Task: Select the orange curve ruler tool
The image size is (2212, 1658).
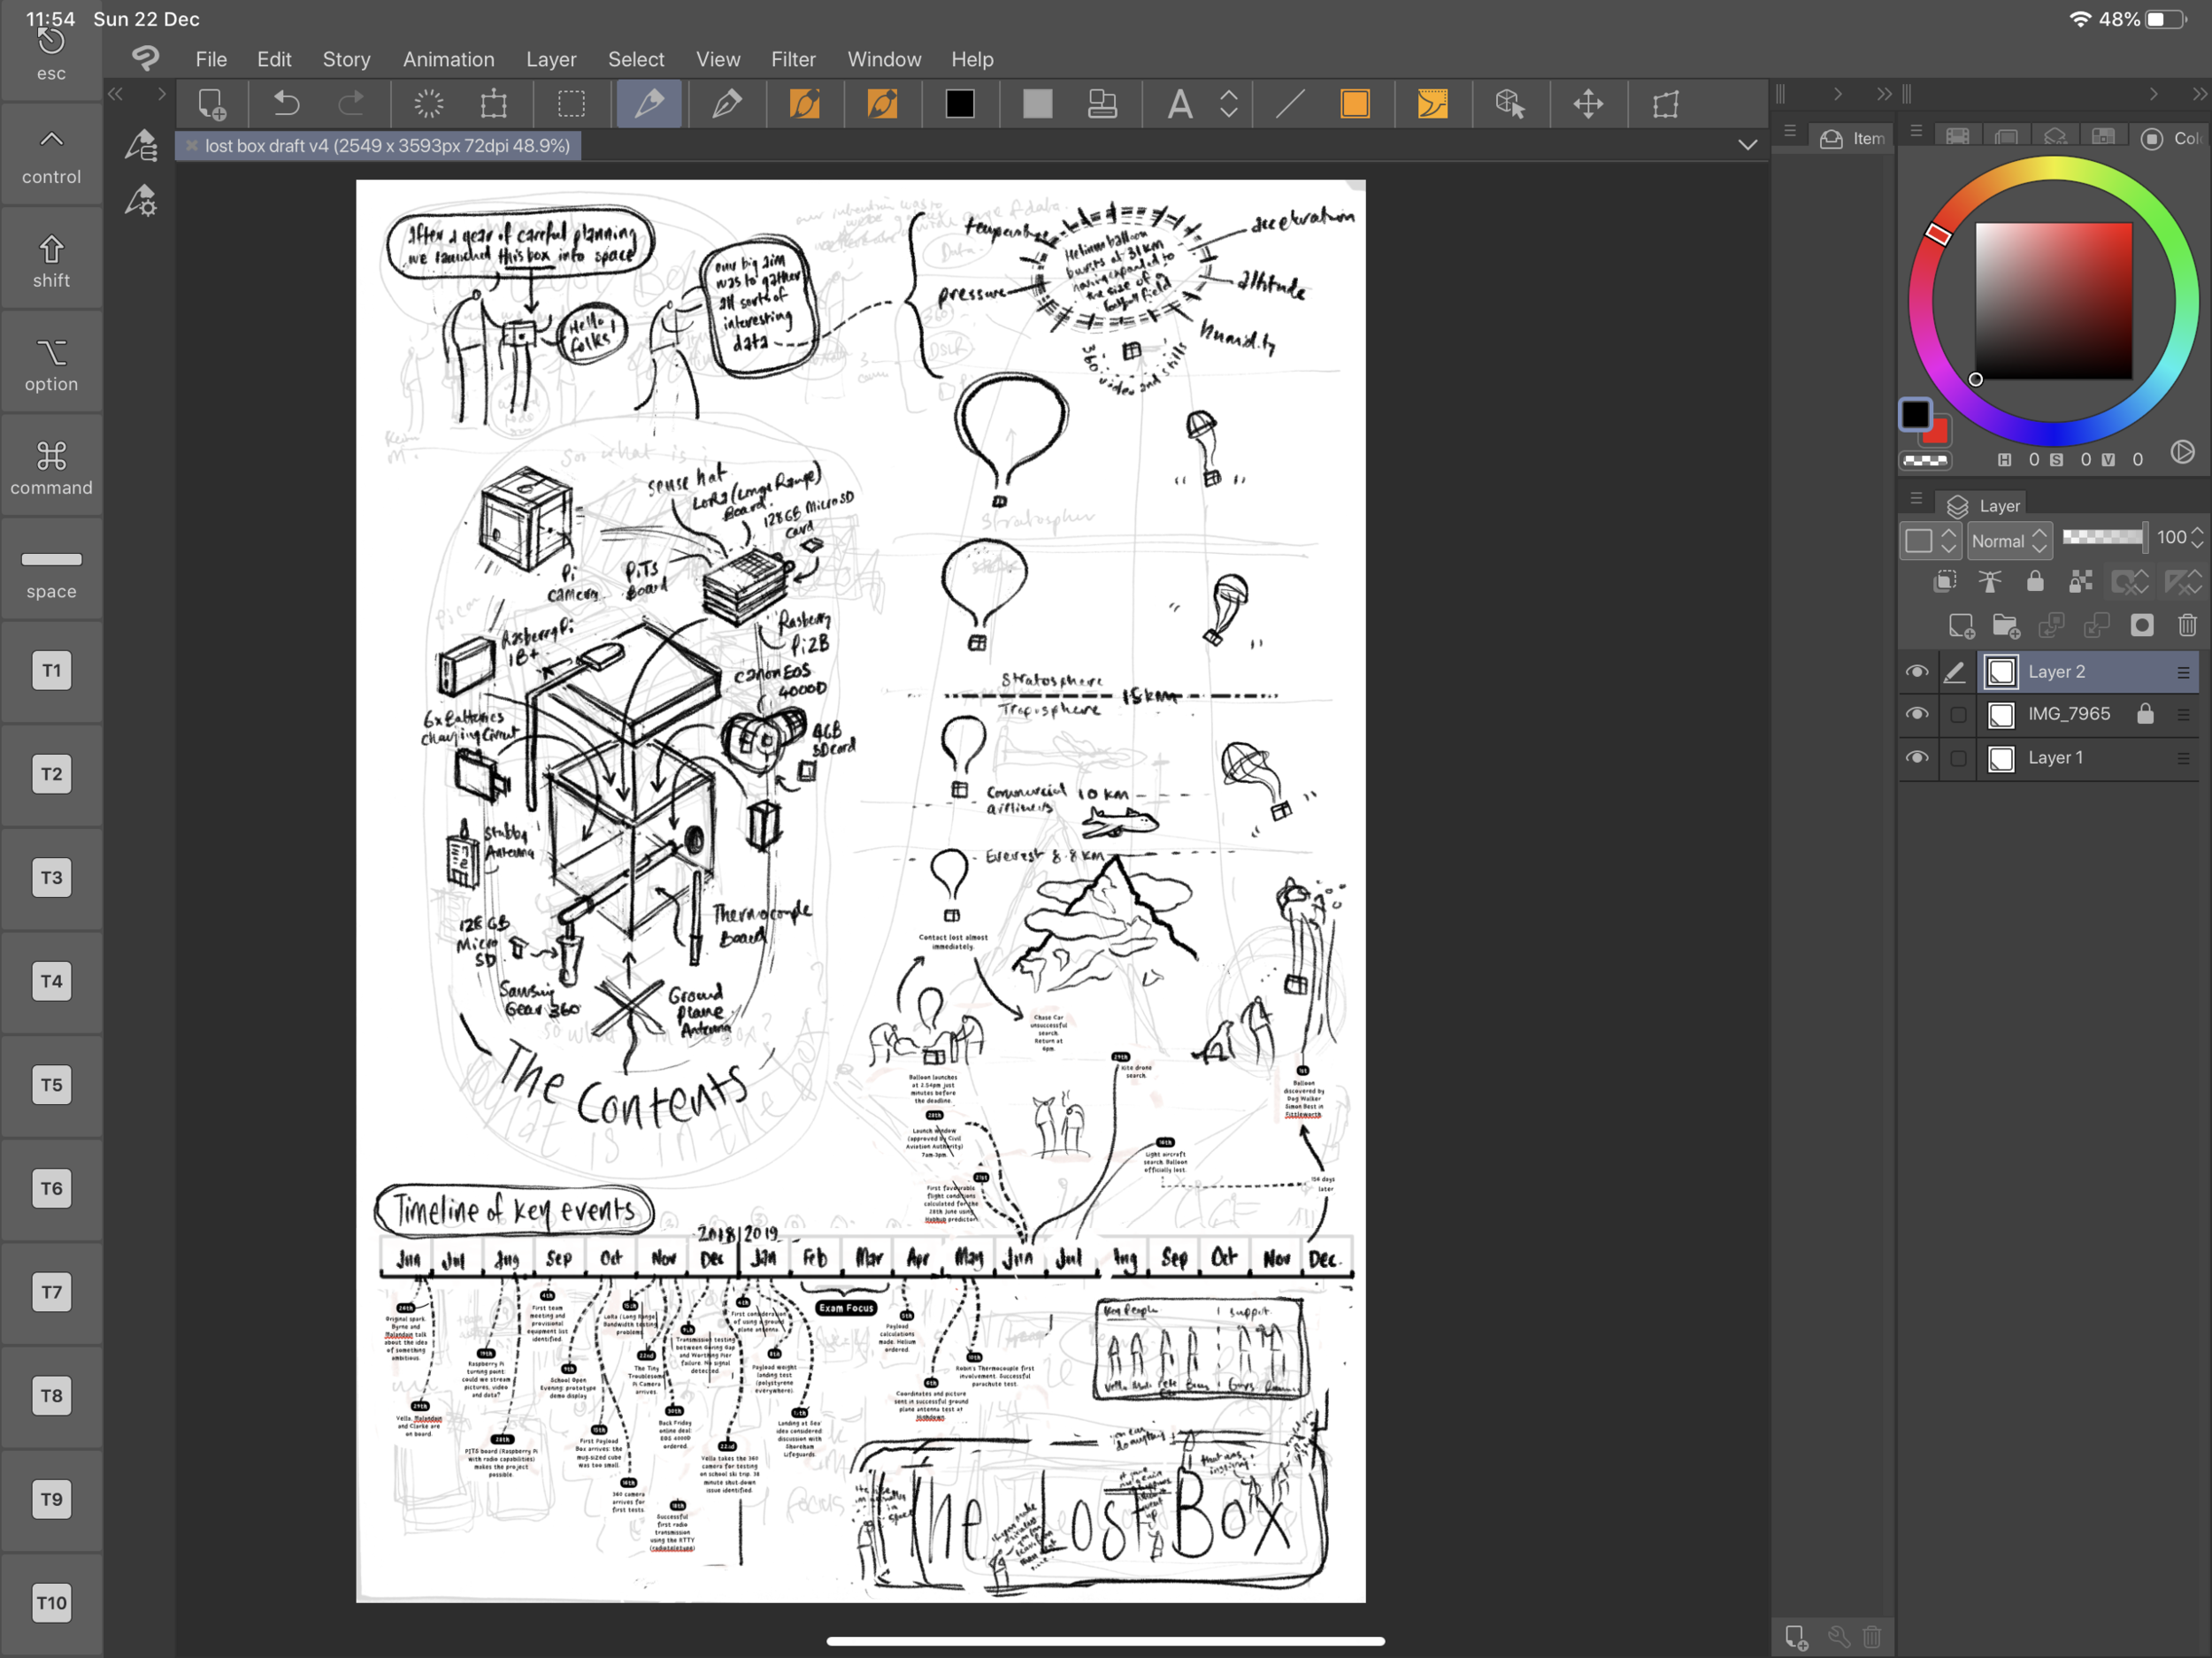Action: click(1432, 104)
